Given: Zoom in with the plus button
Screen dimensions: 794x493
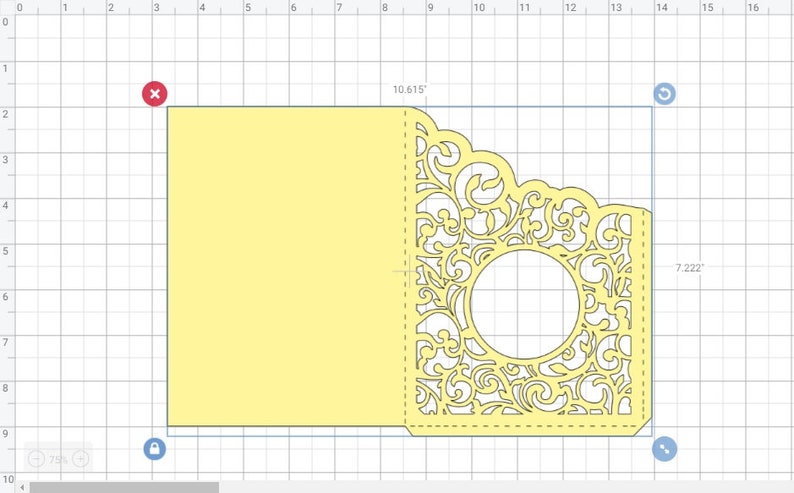Looking at the screenshot, I should click(81, 459).
